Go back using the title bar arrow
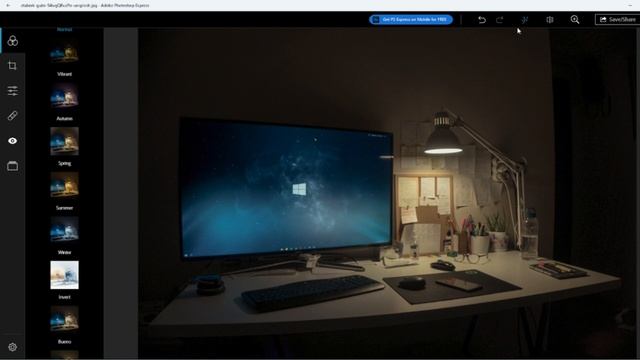 tap(8, 5)
